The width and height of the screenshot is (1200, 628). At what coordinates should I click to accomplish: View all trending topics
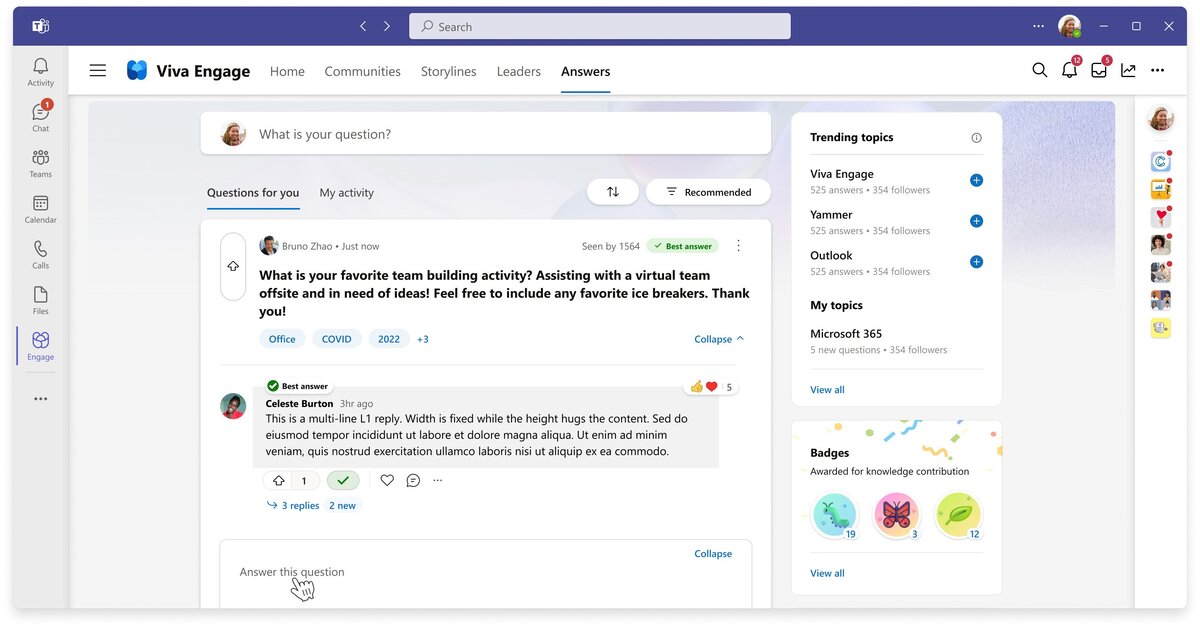[x=827, y=390]
